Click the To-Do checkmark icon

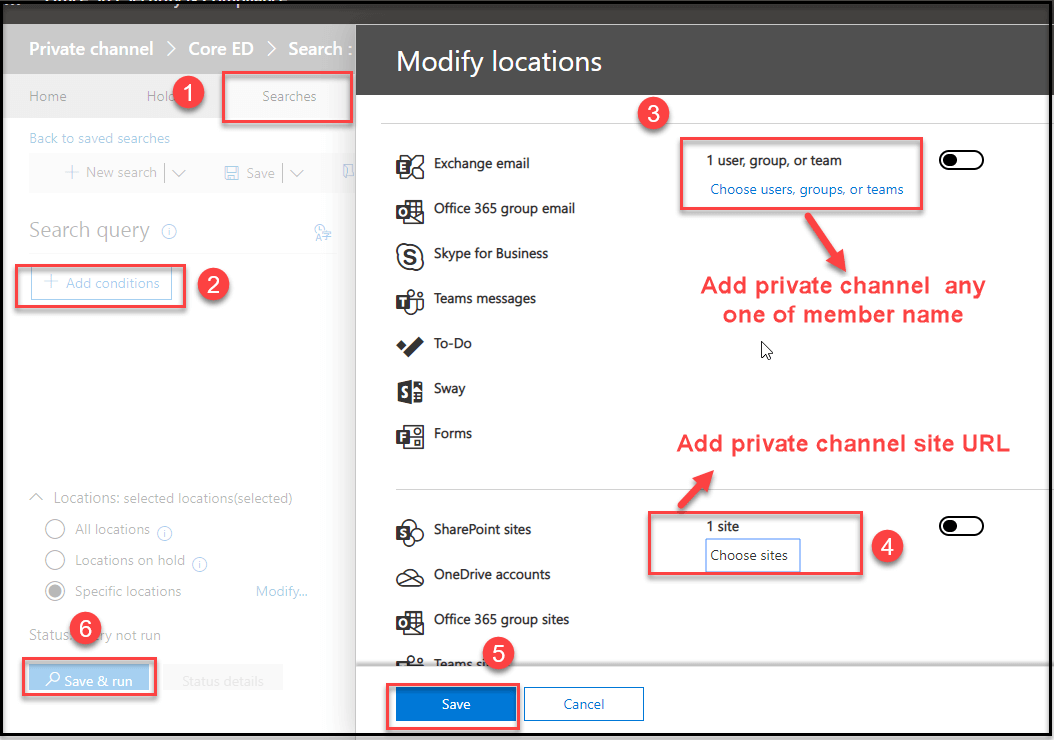pyautogui.click(x=409, y=345)
